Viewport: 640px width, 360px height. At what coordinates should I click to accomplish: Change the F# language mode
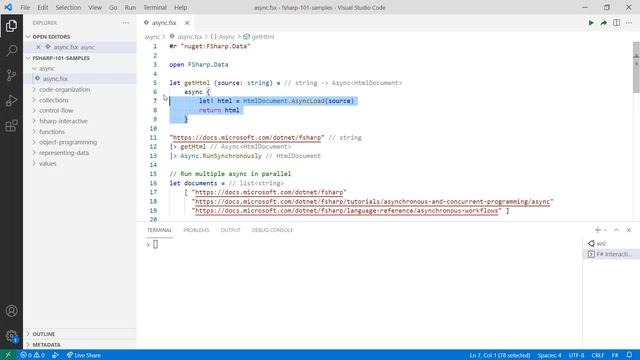(x=615, y=355)
